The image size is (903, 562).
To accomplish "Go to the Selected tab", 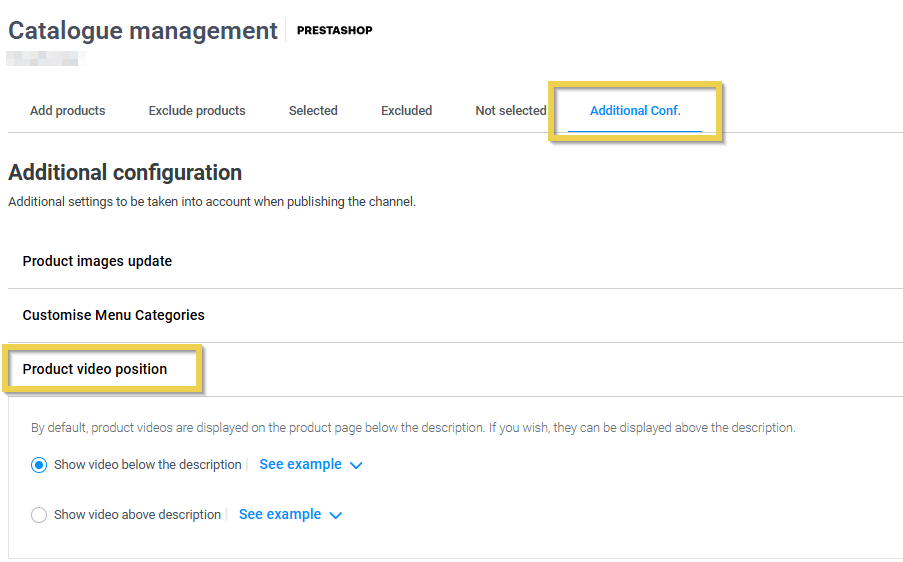I will [313, 111].
